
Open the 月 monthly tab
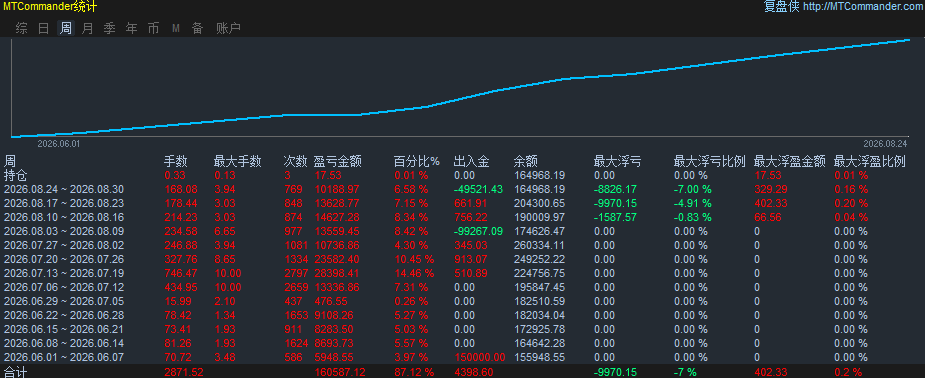pos(87,28)
